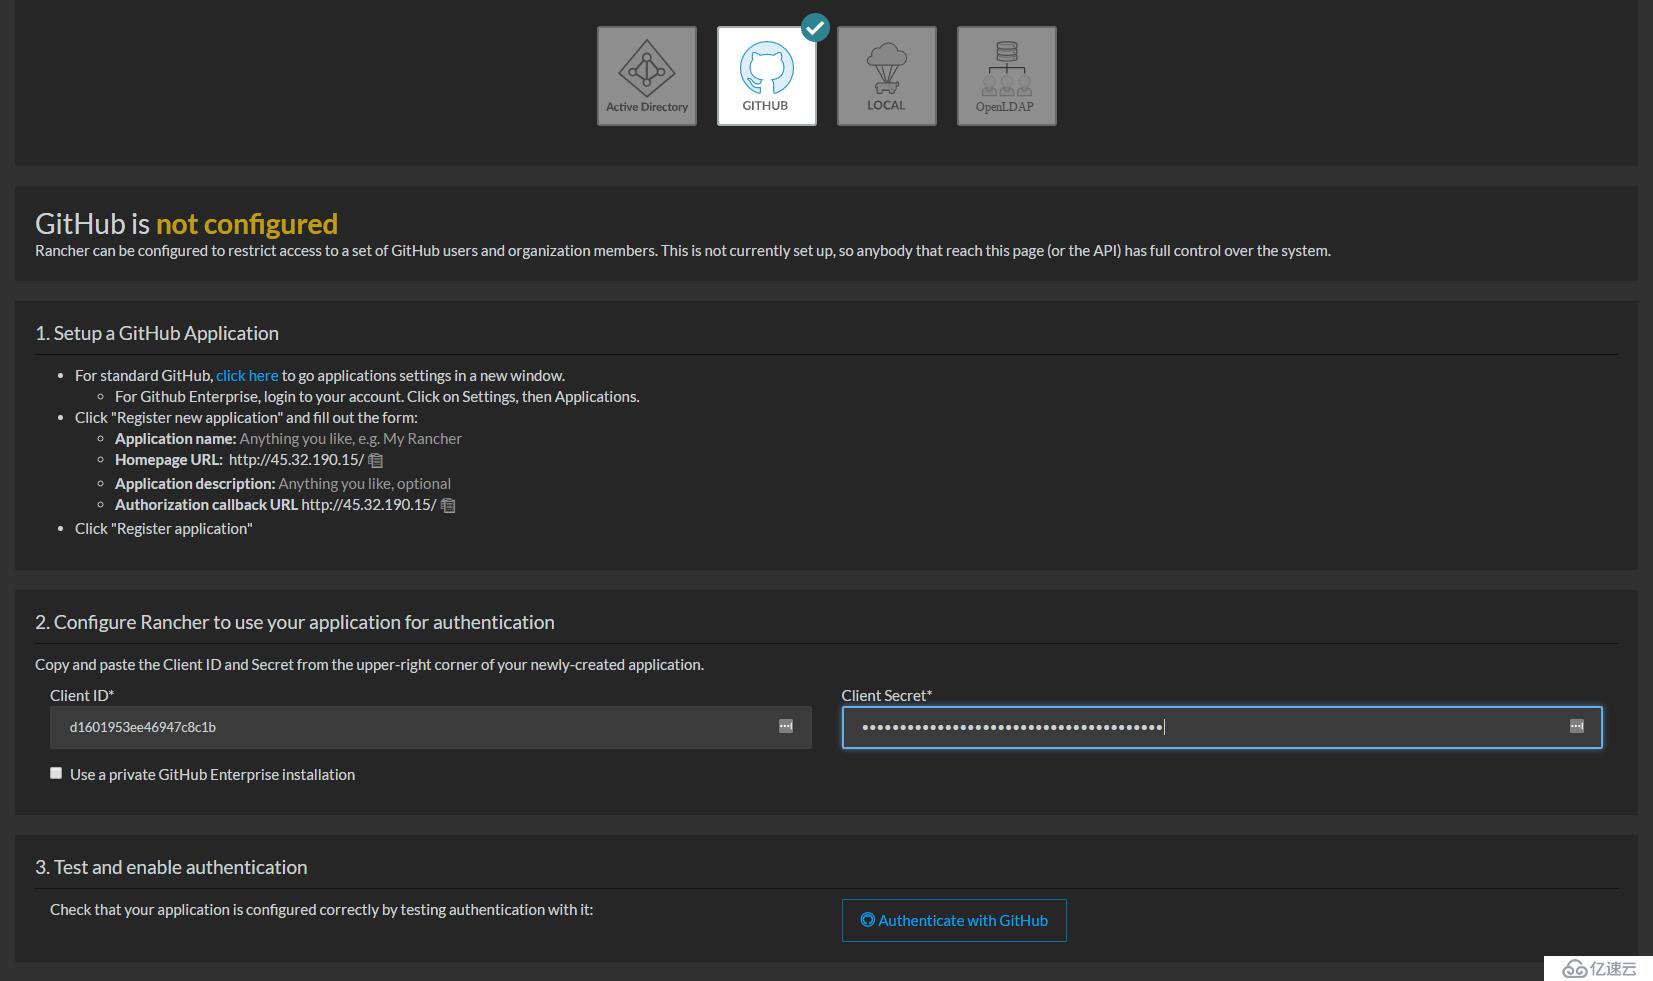Screen dimensions: 1653x981
Task: Choose the Local authentication tile
Action: click(887, 76)
